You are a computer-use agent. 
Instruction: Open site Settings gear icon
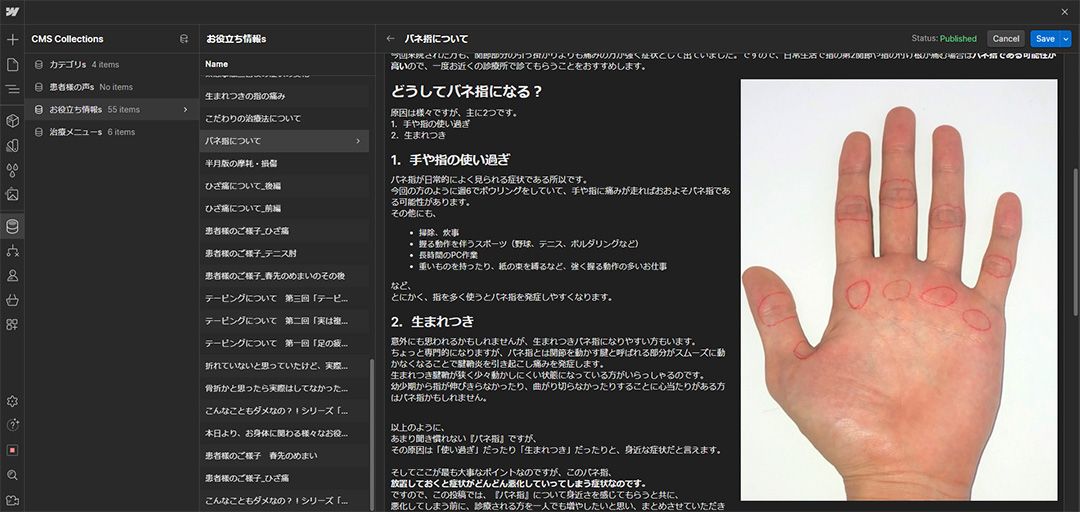click(12, 401)
